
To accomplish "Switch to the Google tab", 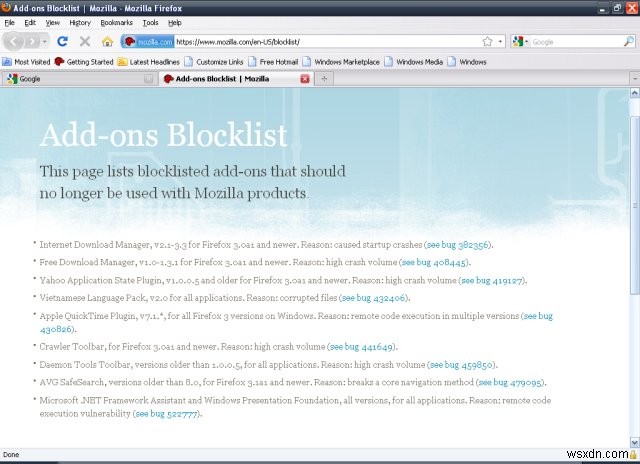I will coord(79,79).
